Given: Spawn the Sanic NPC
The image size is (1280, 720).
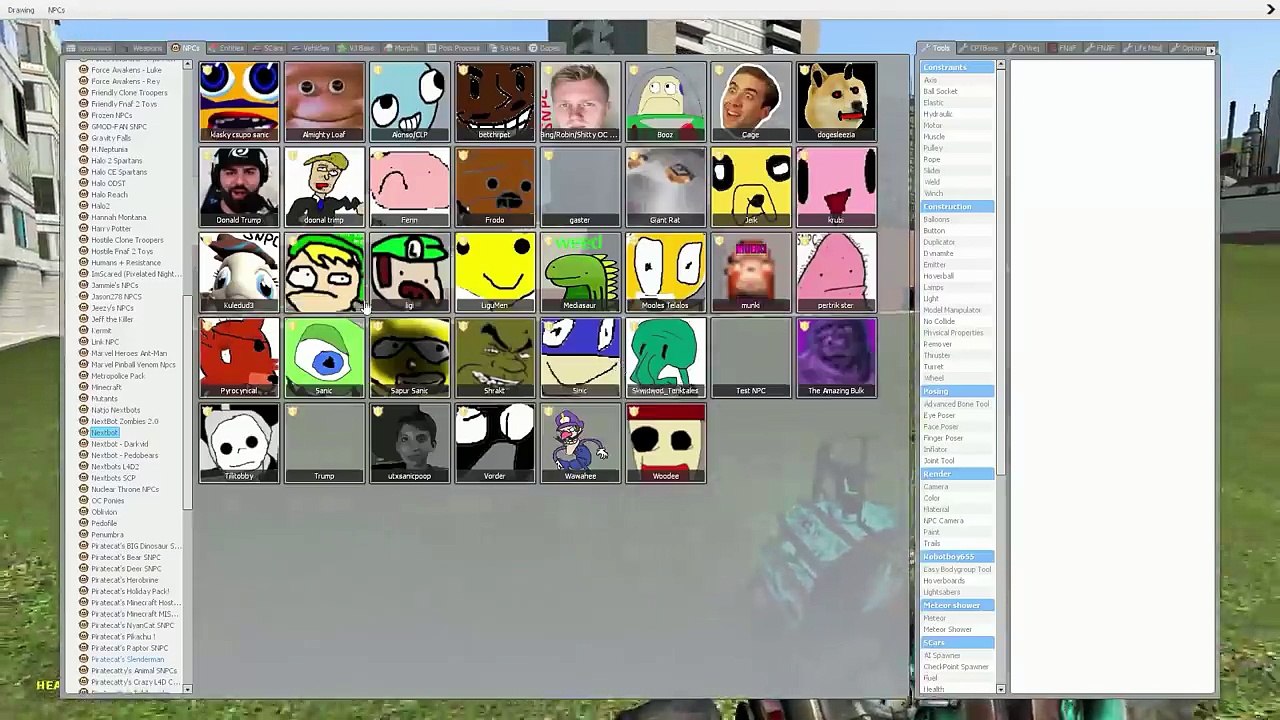Looking at the screenshot, I should 324,358.
